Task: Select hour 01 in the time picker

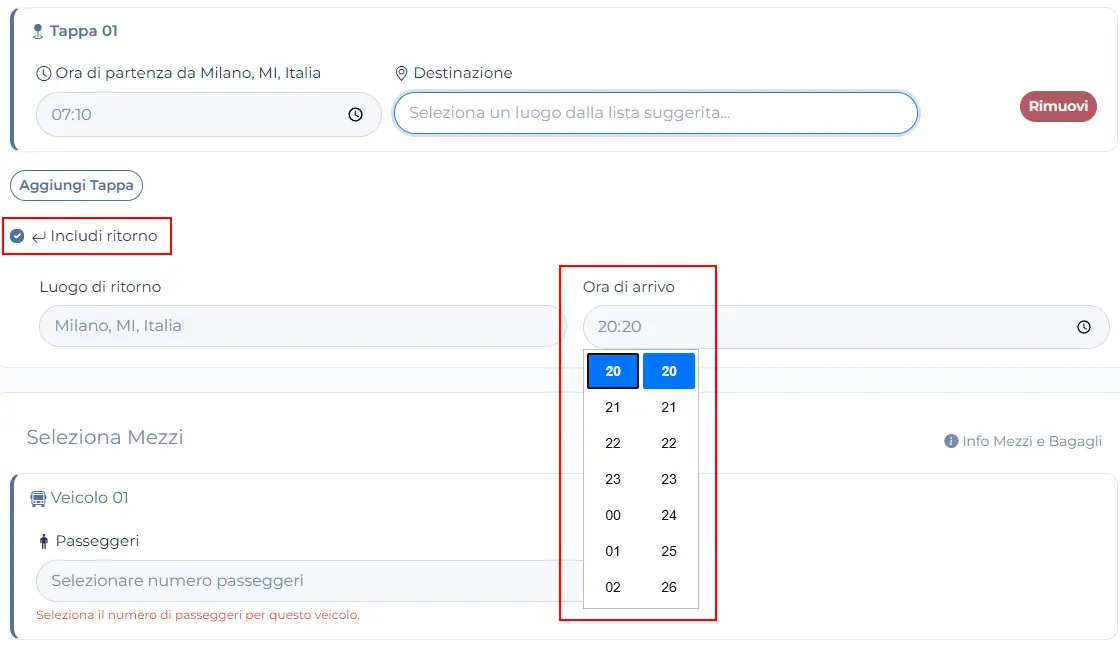Action: tap(613, 551)
